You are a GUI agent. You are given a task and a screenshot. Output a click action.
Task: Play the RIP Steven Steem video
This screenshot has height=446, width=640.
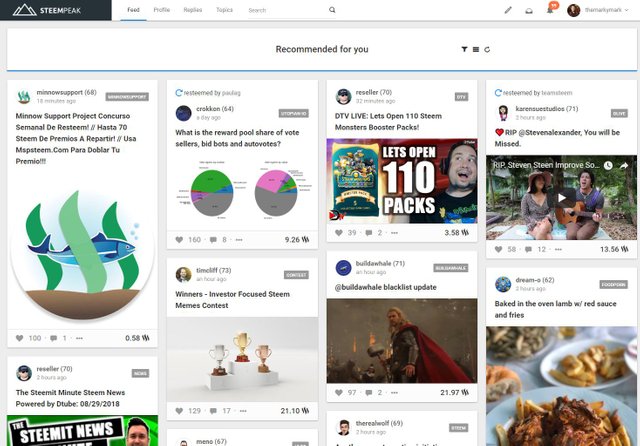point(562,198)
